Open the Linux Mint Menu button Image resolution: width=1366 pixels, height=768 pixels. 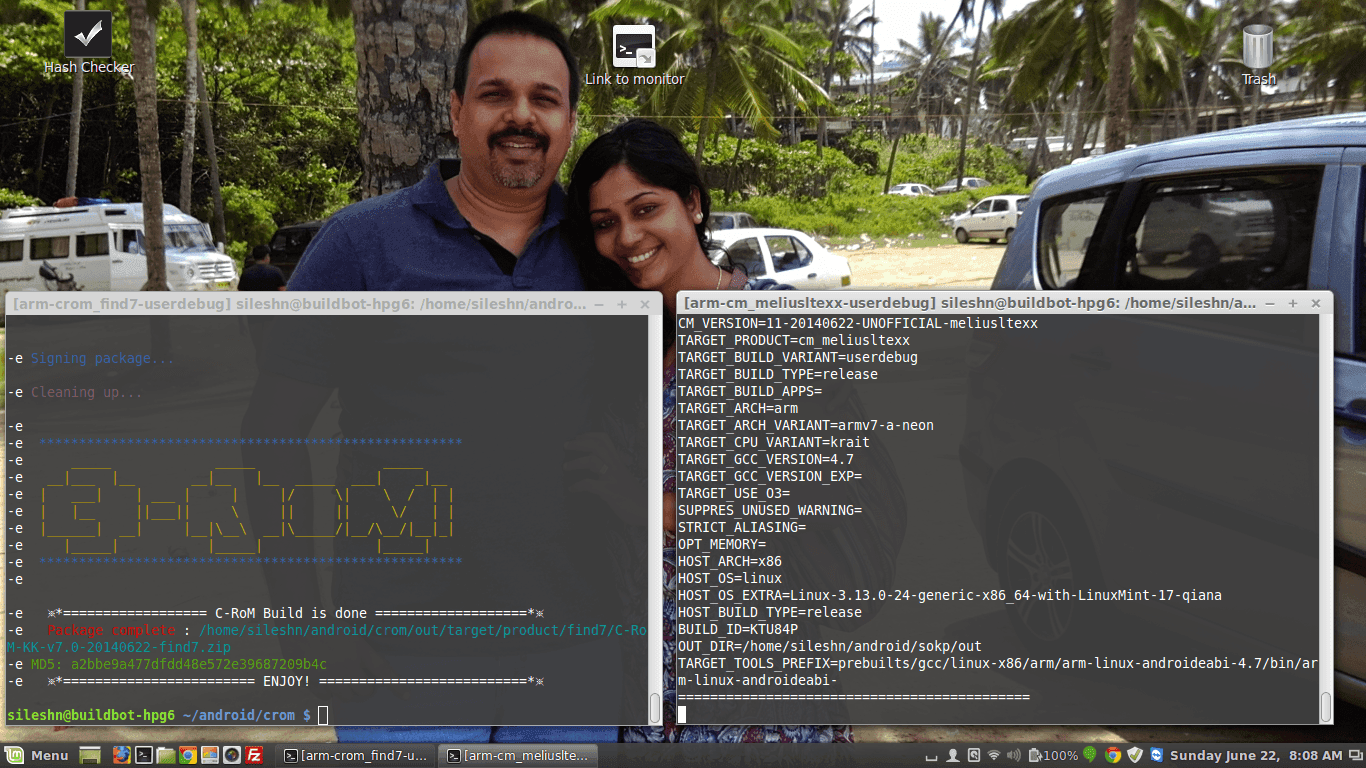(x=36, y=755)
